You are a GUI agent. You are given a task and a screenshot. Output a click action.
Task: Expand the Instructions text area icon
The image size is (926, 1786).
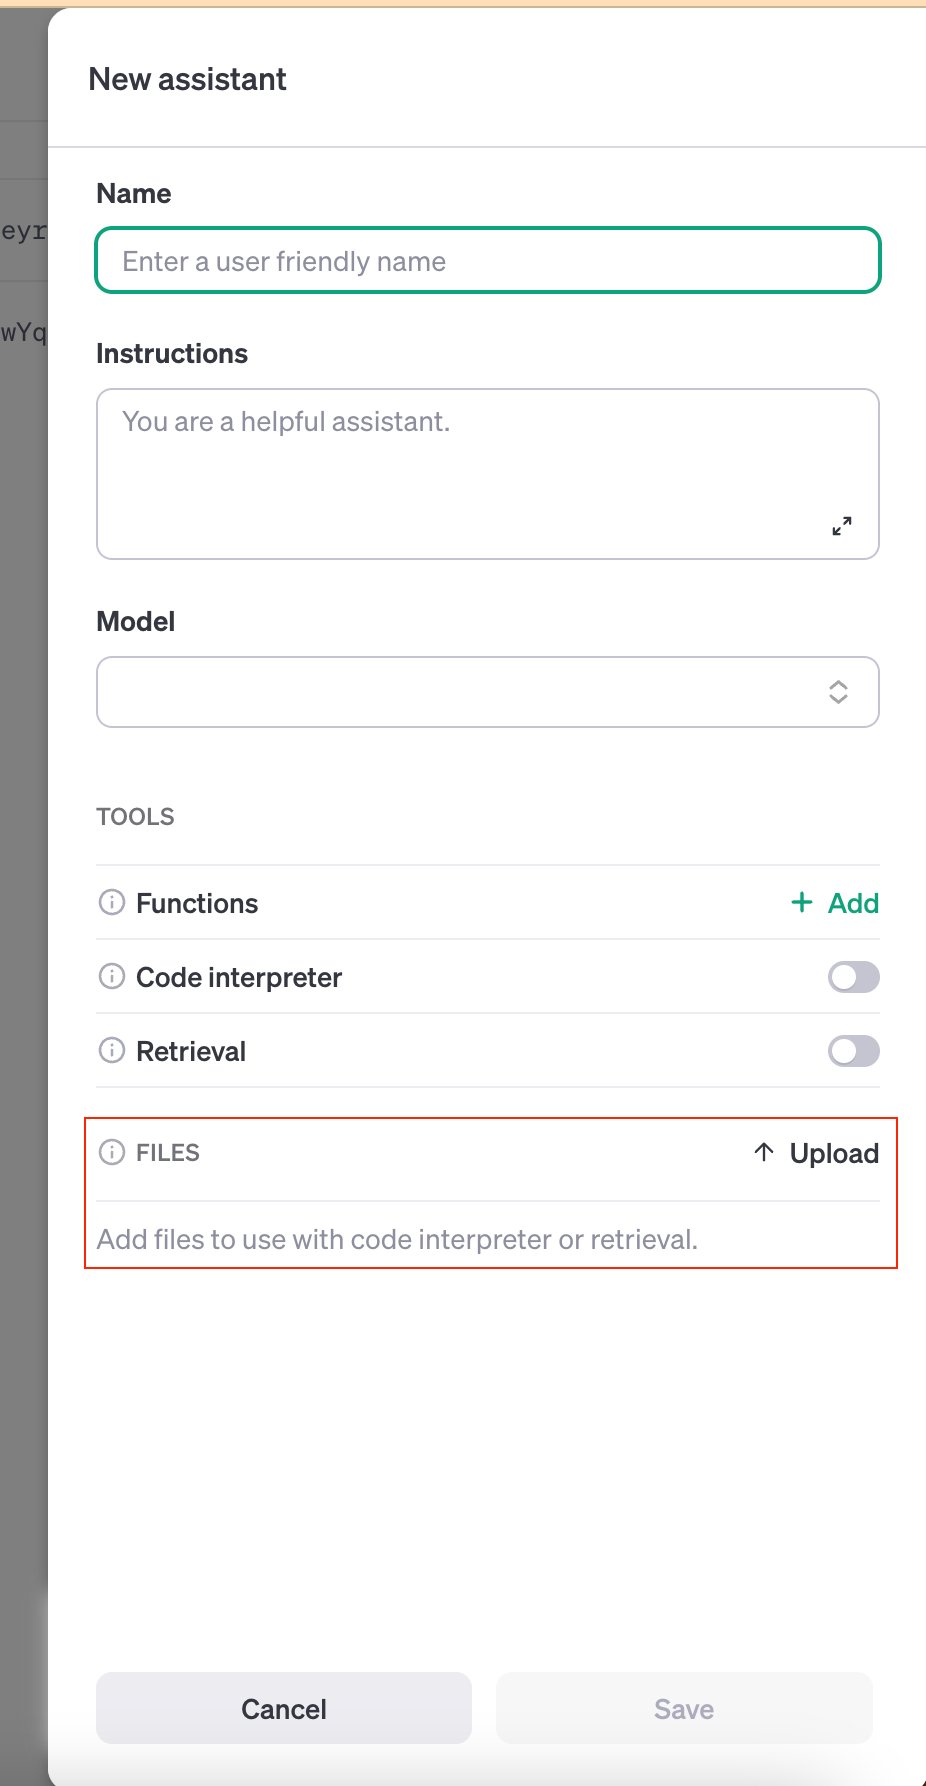tap(842, 526)
